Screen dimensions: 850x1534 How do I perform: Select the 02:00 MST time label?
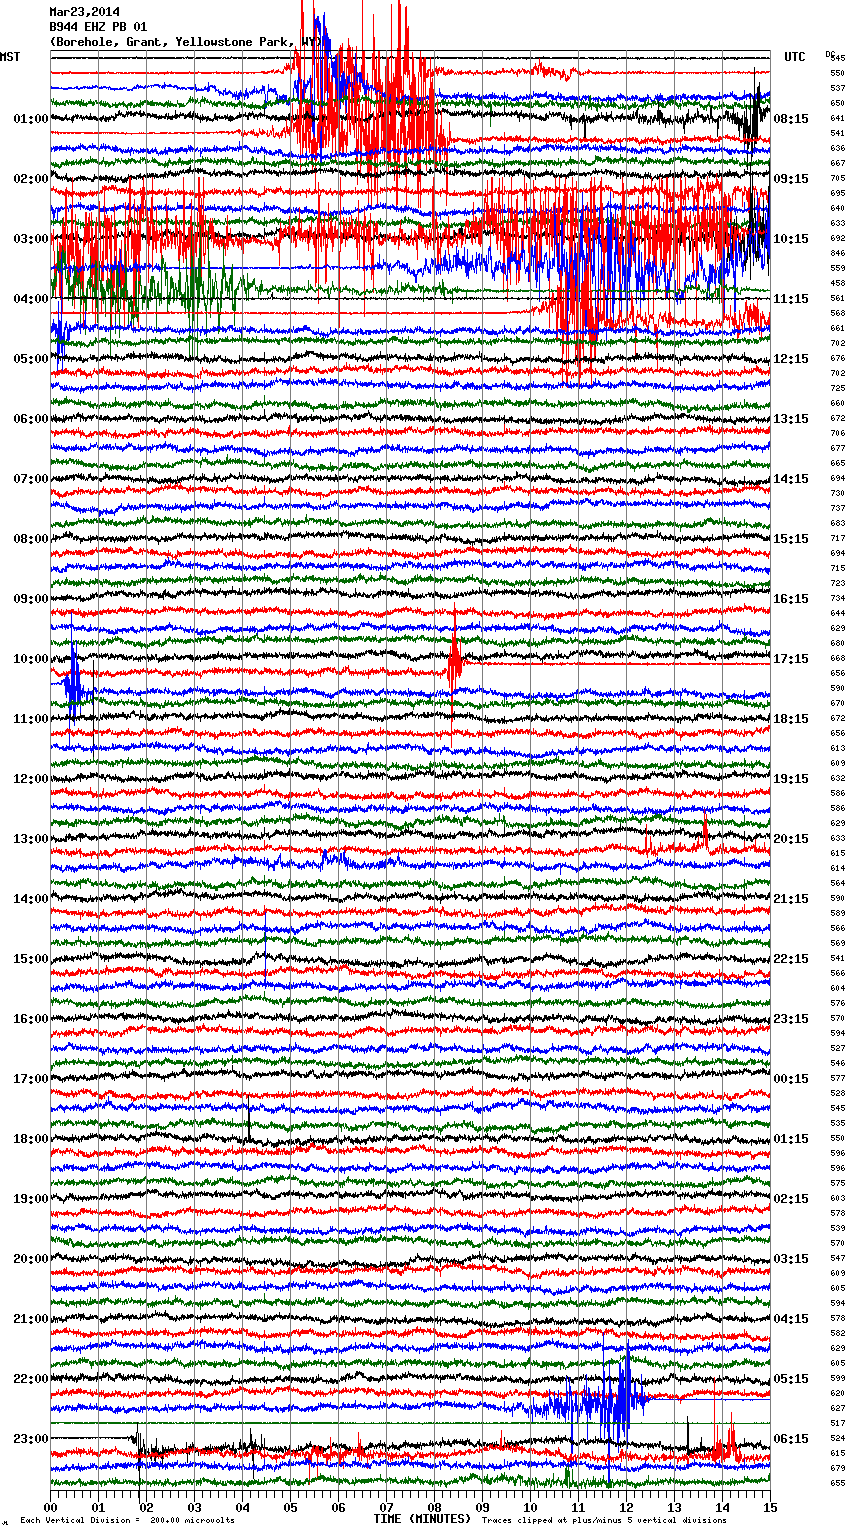(31, 179)
